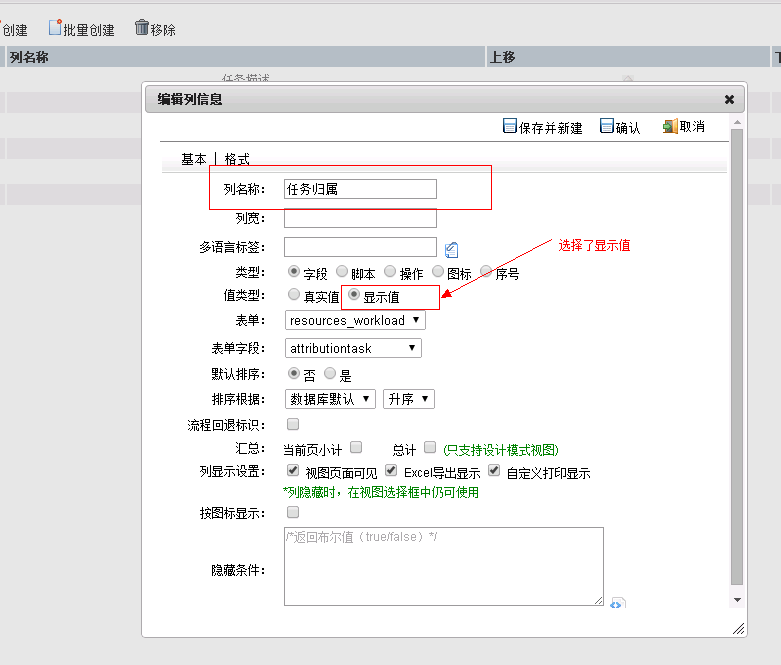Image resolution: width=781 pixels, height=665 pixels.
Task: Click the 批量创建 button label
Action: tap(89, 30)
